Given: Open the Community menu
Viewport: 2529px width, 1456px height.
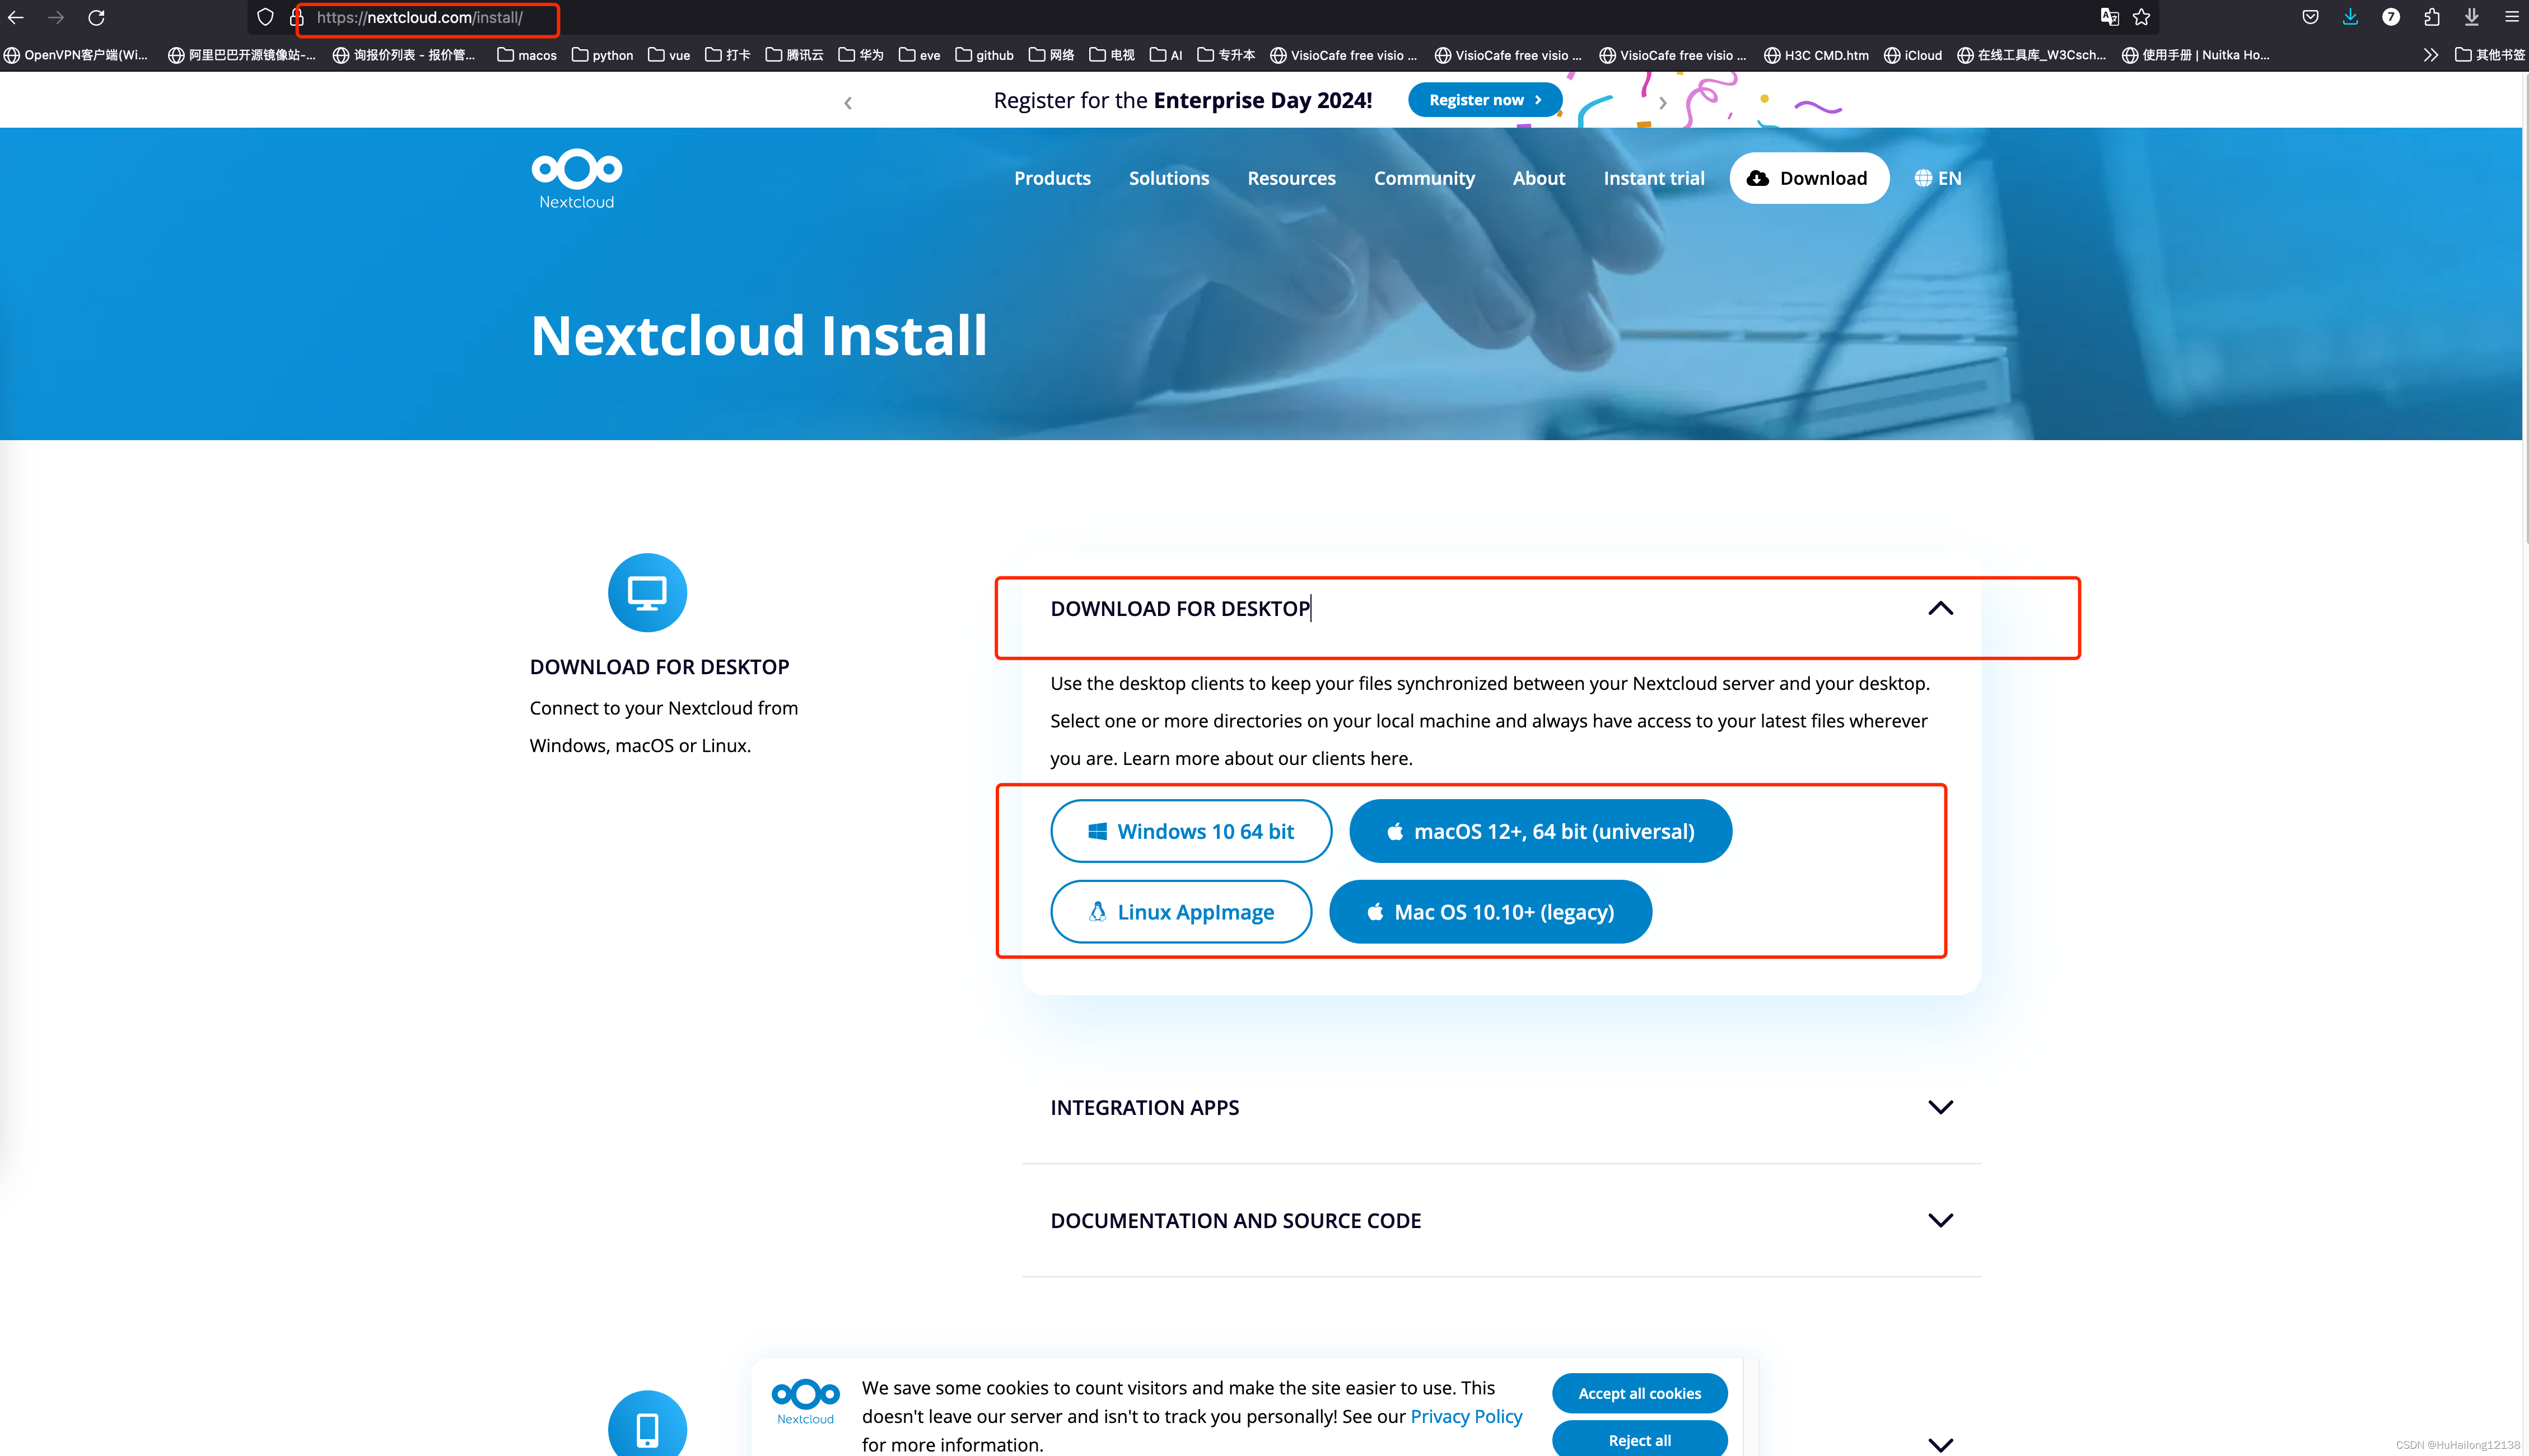Looking at the screenshot, I should pos(1423,178).
